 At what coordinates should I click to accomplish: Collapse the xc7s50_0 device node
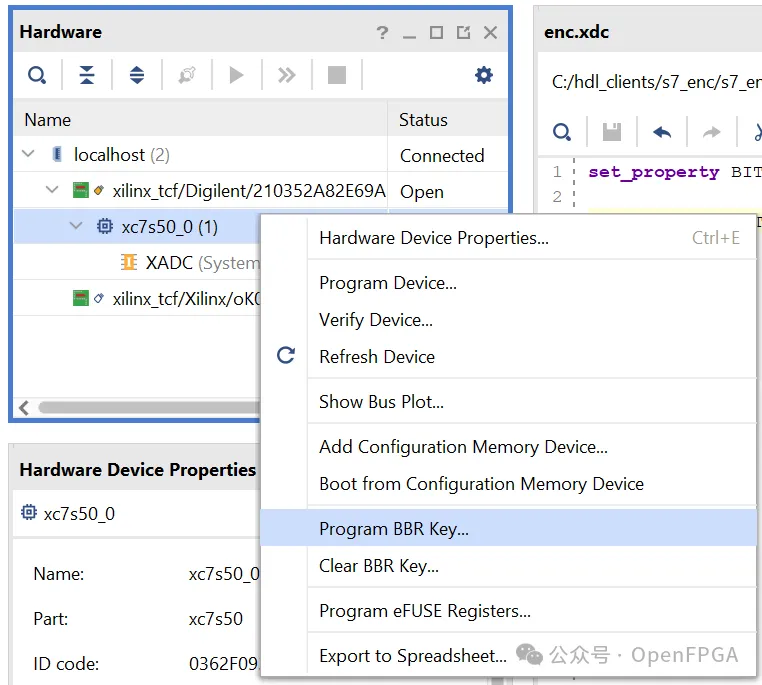pyautogui.click(x=76, y=226)
